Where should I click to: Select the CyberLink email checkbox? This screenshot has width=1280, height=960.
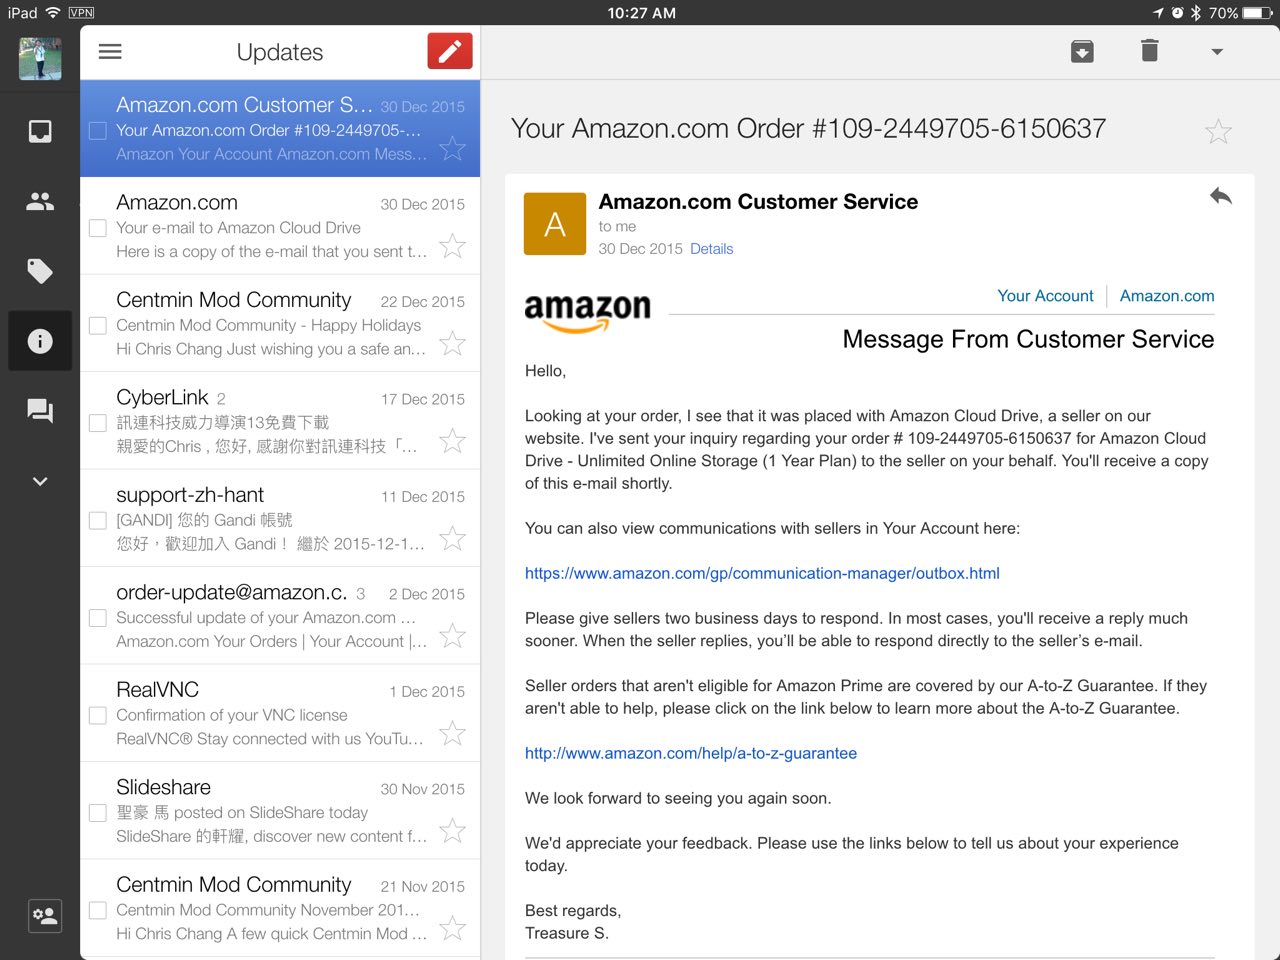[98, 423]
